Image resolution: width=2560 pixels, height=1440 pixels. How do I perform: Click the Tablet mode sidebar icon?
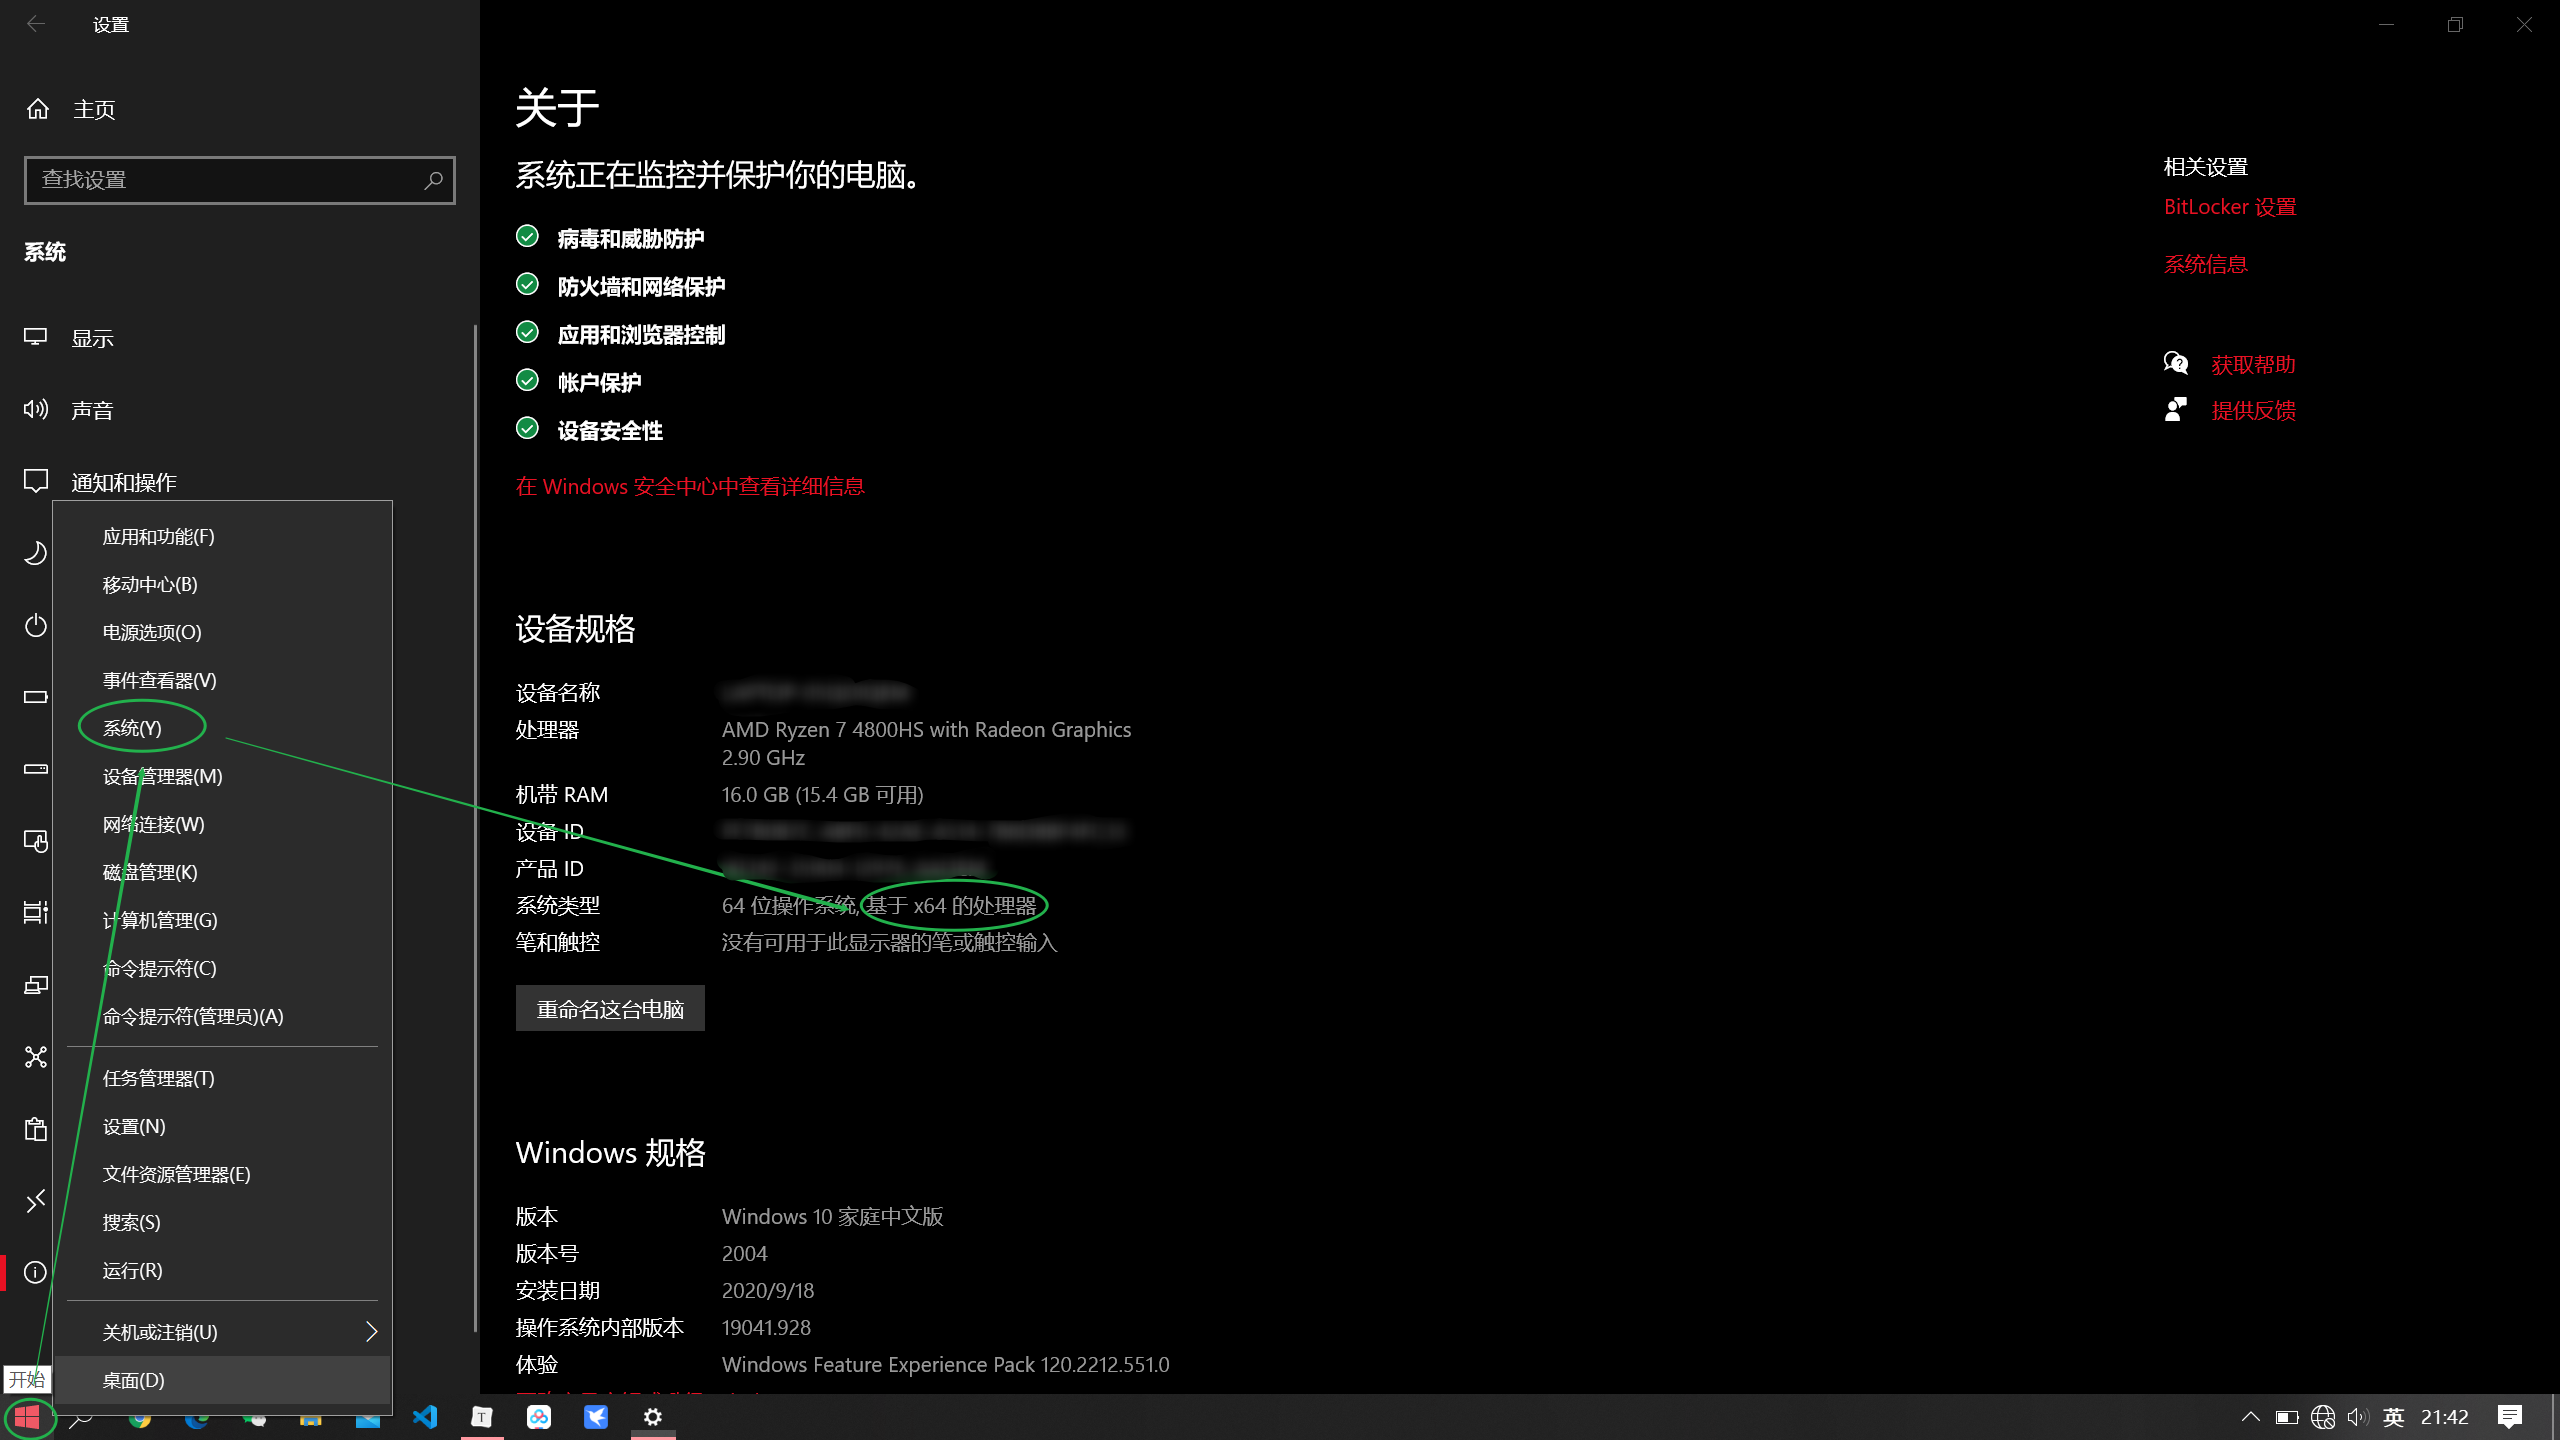(x=35, y=841)
